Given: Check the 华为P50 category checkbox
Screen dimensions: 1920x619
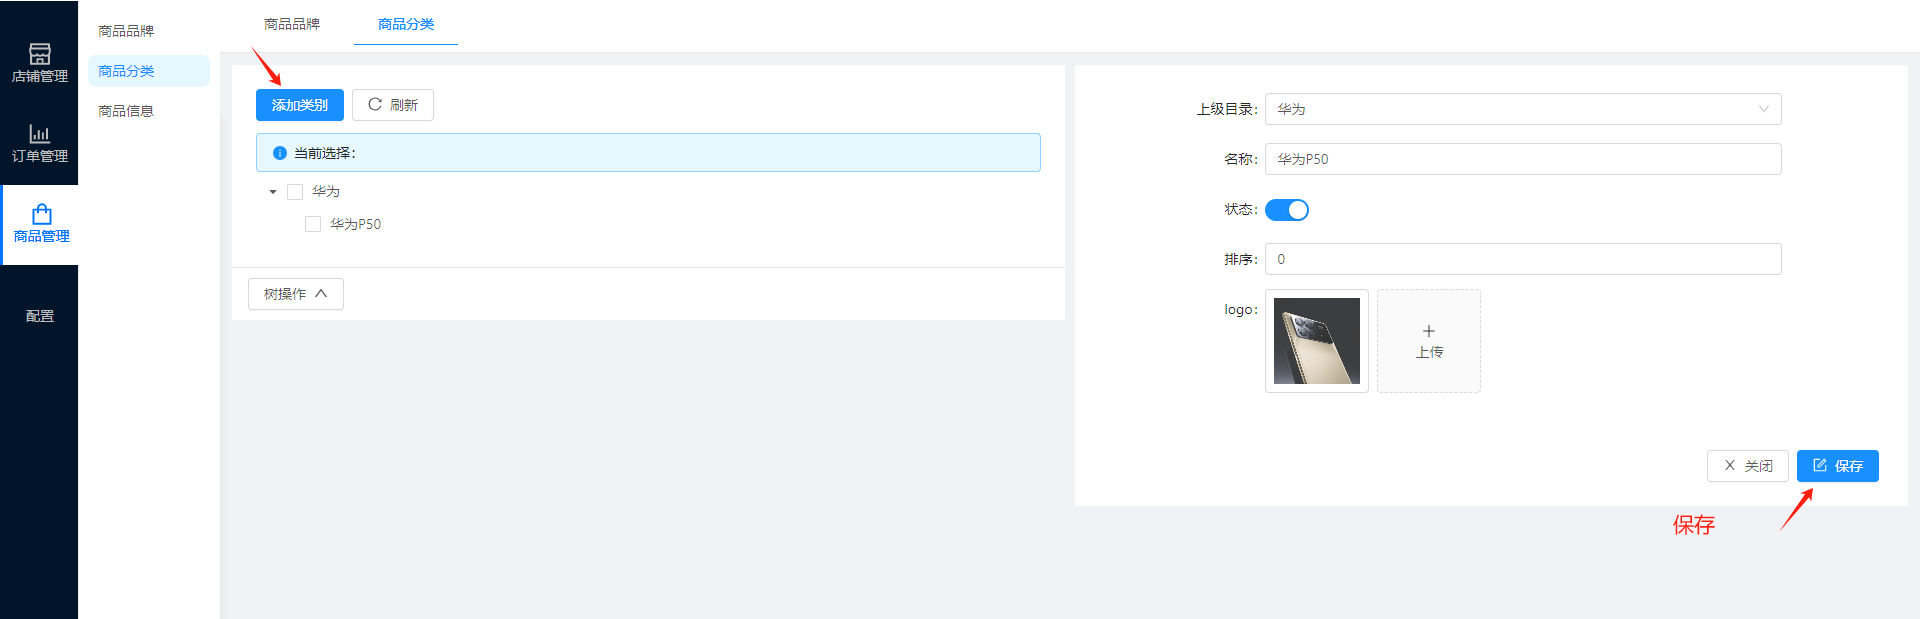Looking at the screenshot, I should (x=313, y=224).
